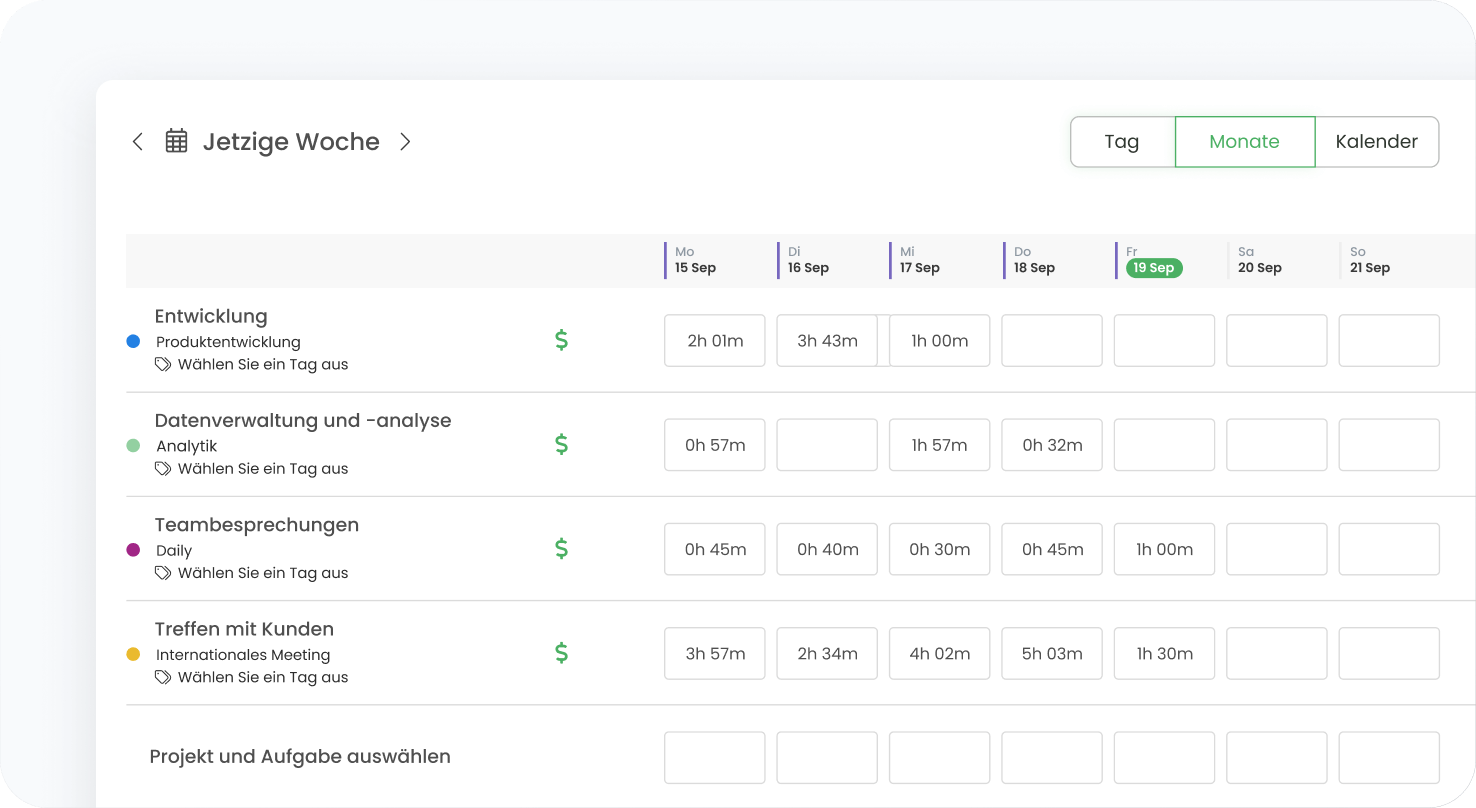
Task: Toggle billable dollar icon for Treffen mit Kunden
Action: point(561,653)
